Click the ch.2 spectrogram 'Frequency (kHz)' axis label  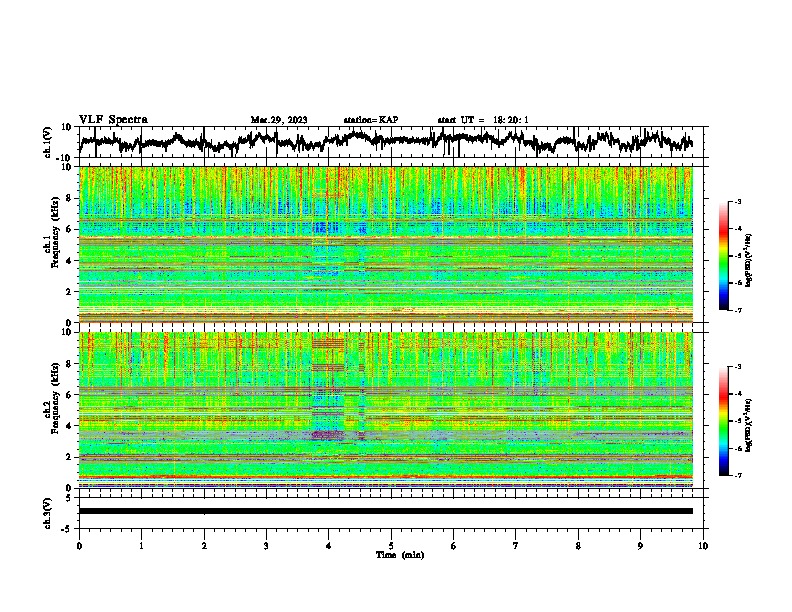tap(56, 398)
